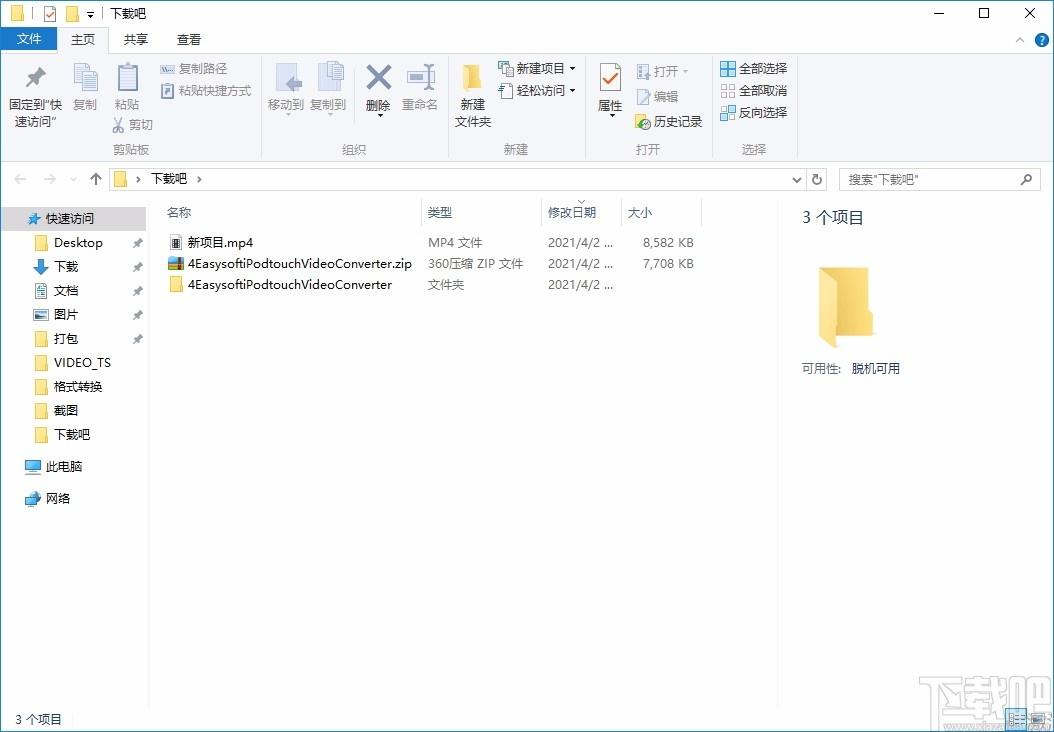Open 格式转换 folder in sidebar
This screenshot has height=732, width=1054.
78,387
